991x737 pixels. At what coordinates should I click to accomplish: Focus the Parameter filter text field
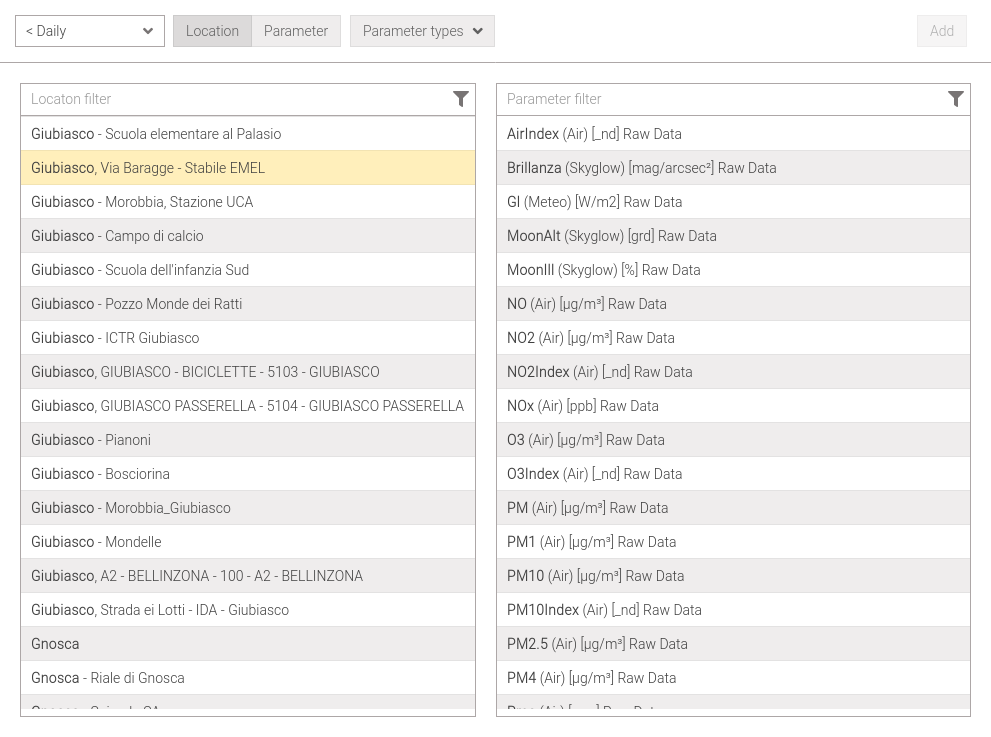[x=720, y=99]
